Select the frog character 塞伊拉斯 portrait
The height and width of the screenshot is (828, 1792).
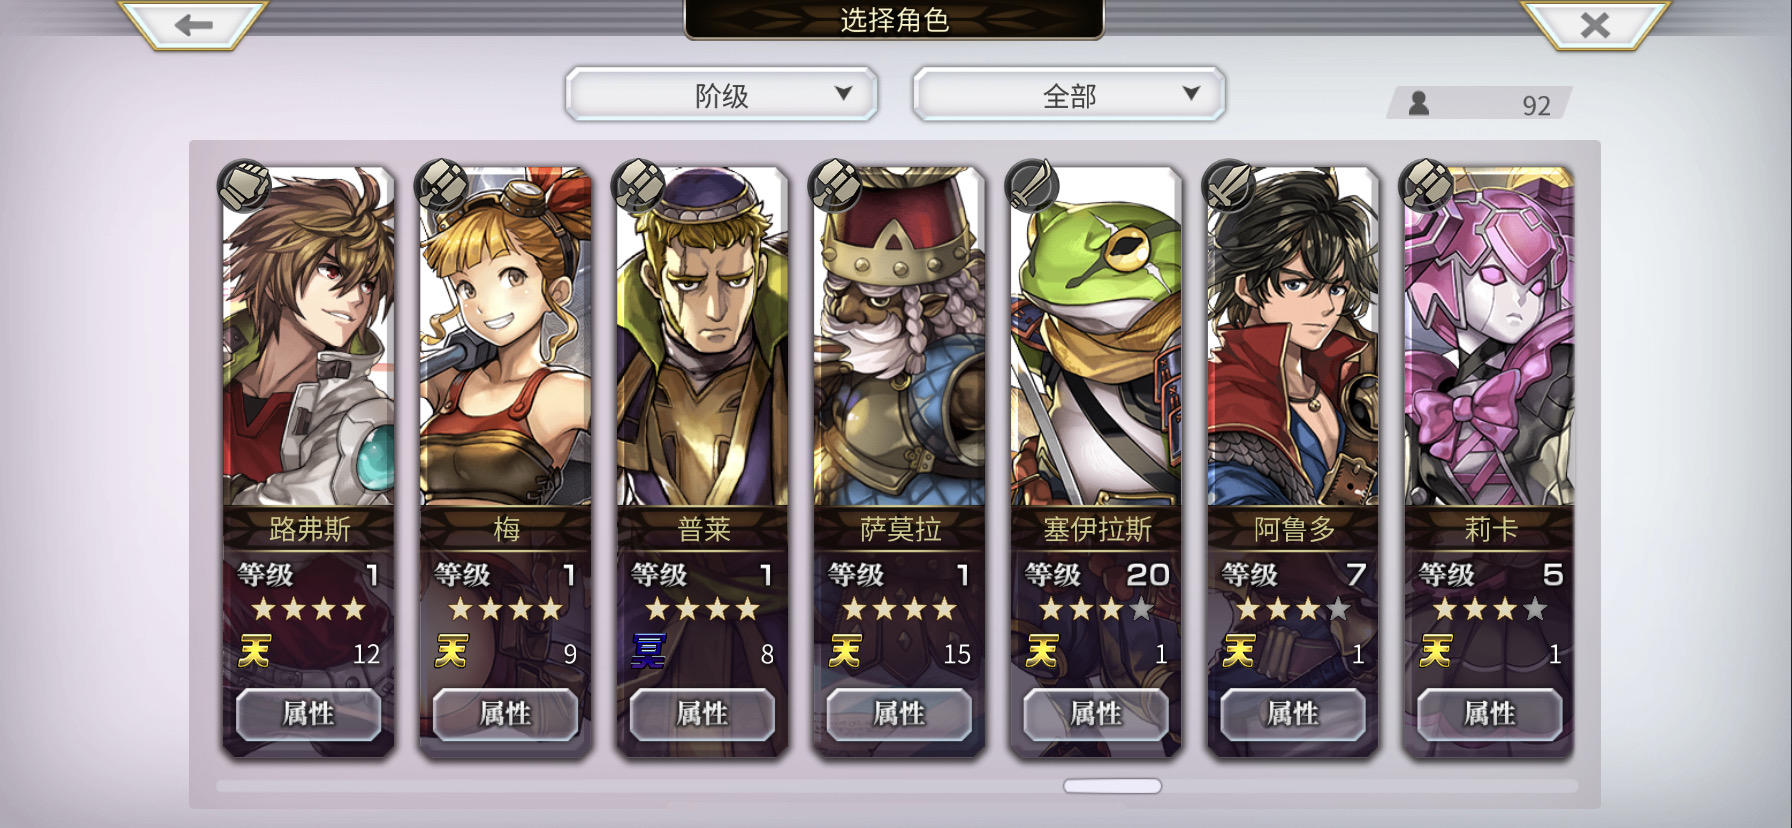coord(1096,336)
